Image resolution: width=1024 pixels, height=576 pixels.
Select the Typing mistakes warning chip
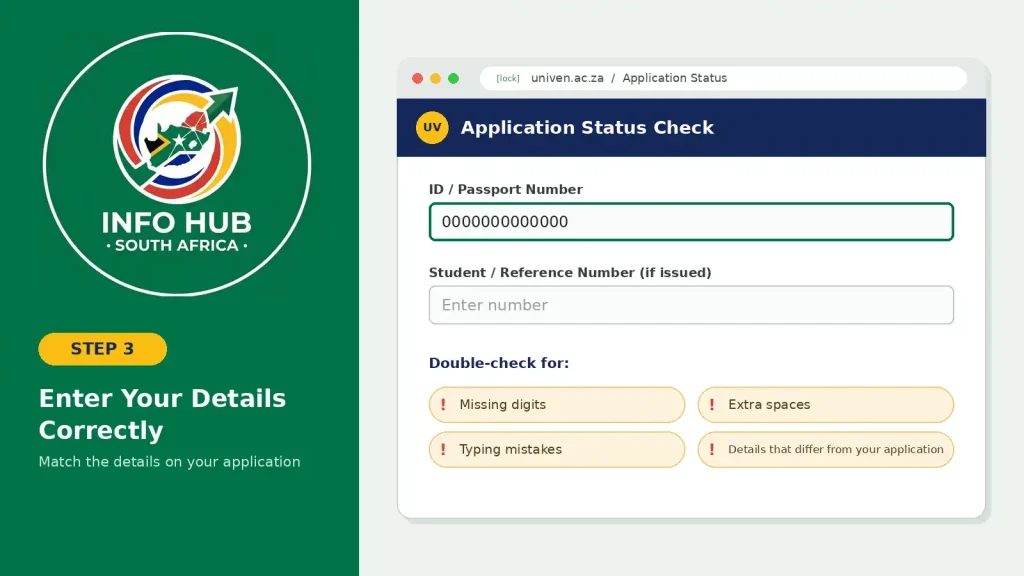coord(557,449)
